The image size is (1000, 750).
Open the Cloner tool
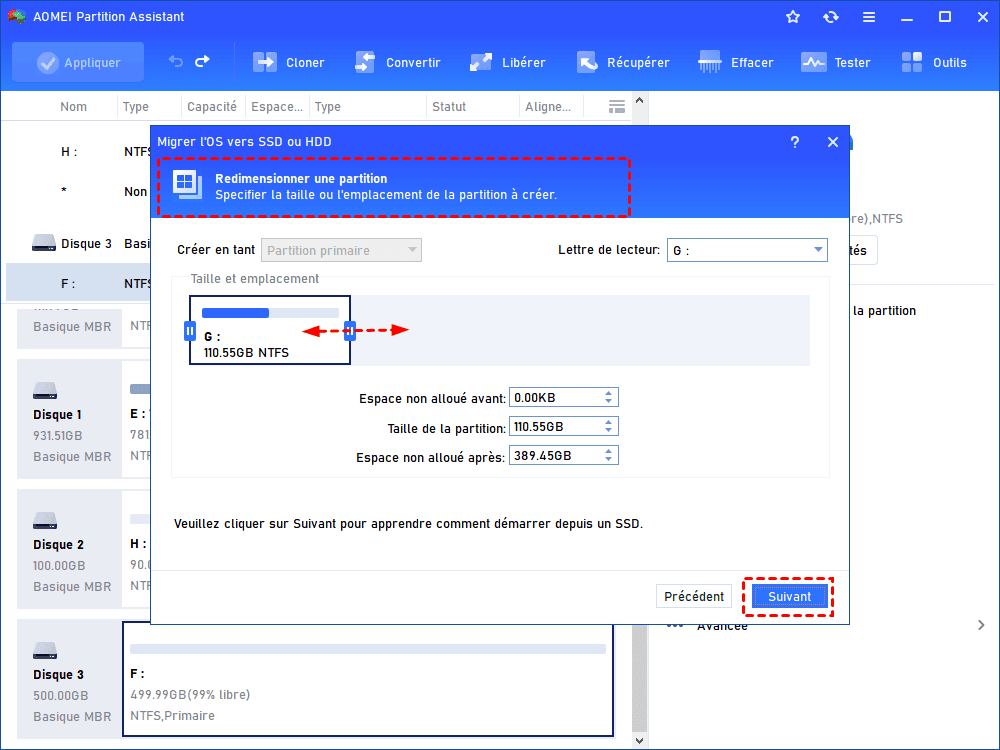tap(289, 62)
